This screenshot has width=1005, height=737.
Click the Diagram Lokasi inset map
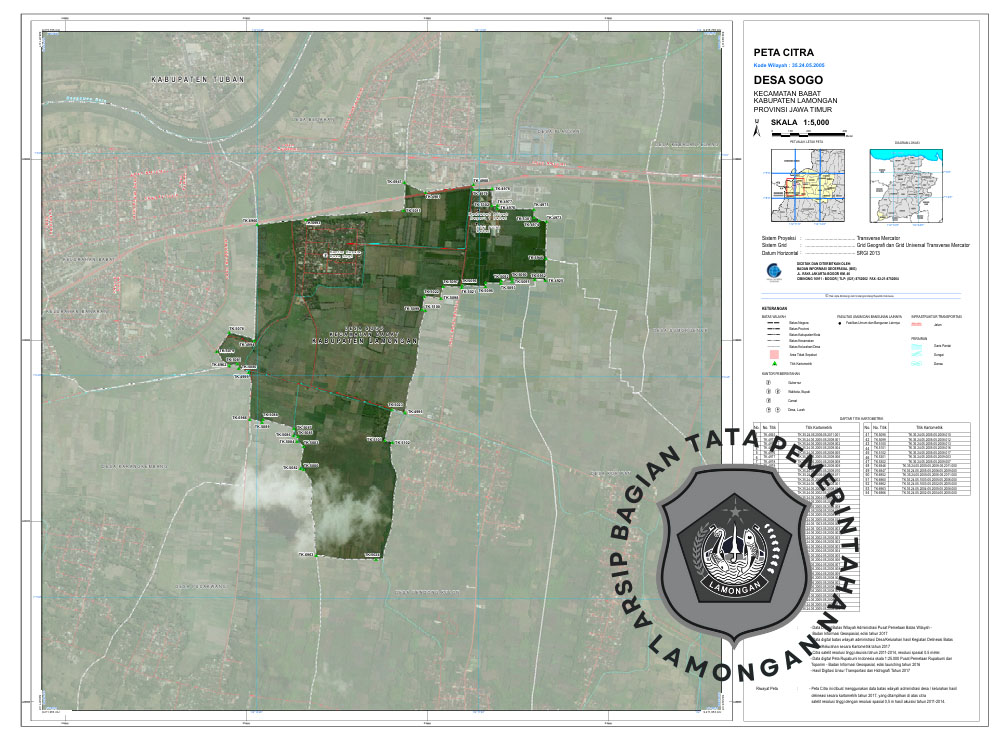904,184
